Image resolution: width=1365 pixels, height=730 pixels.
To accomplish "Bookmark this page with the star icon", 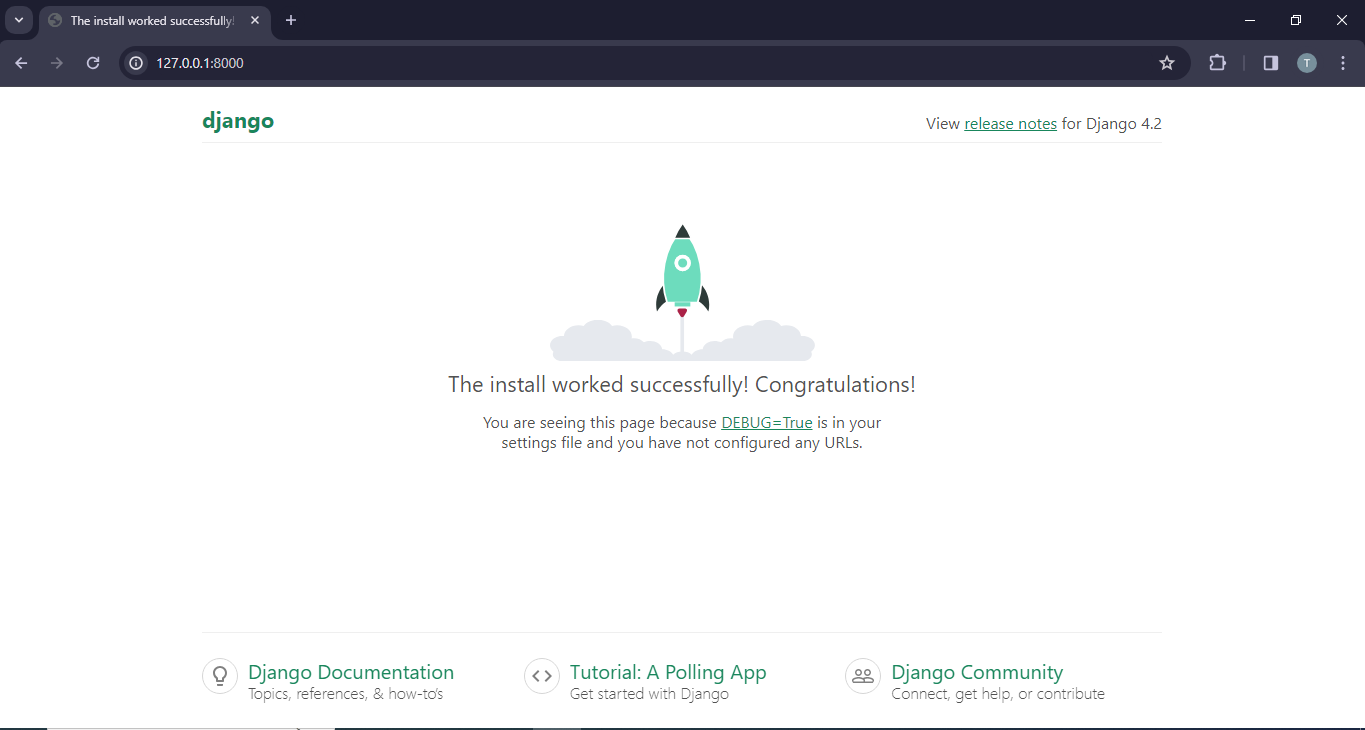I will pyautogui.click(x=1167, y=63).
